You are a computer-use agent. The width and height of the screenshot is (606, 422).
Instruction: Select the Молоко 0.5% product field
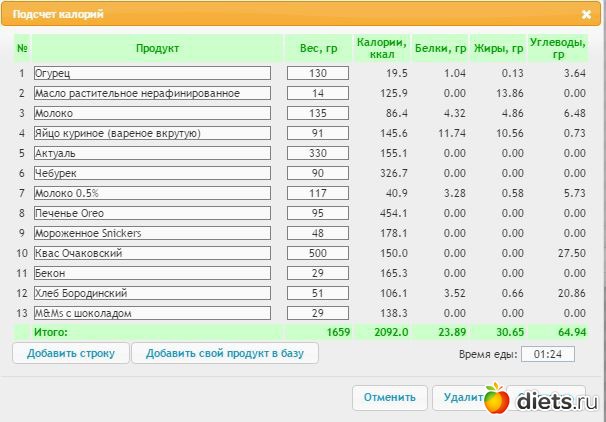coord(152,193)
